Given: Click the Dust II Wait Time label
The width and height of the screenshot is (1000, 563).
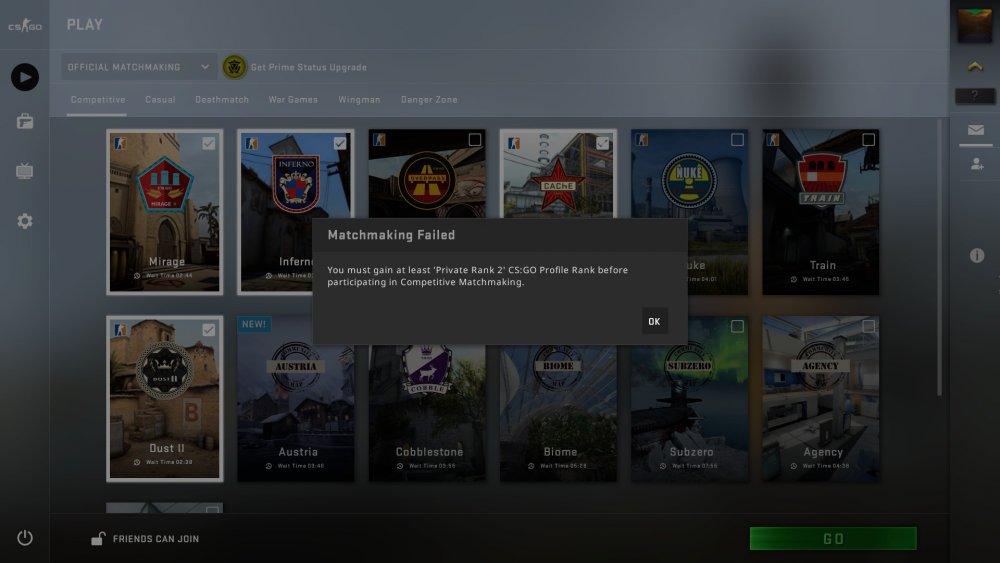Looking at the screenshot, I should 164,462.
